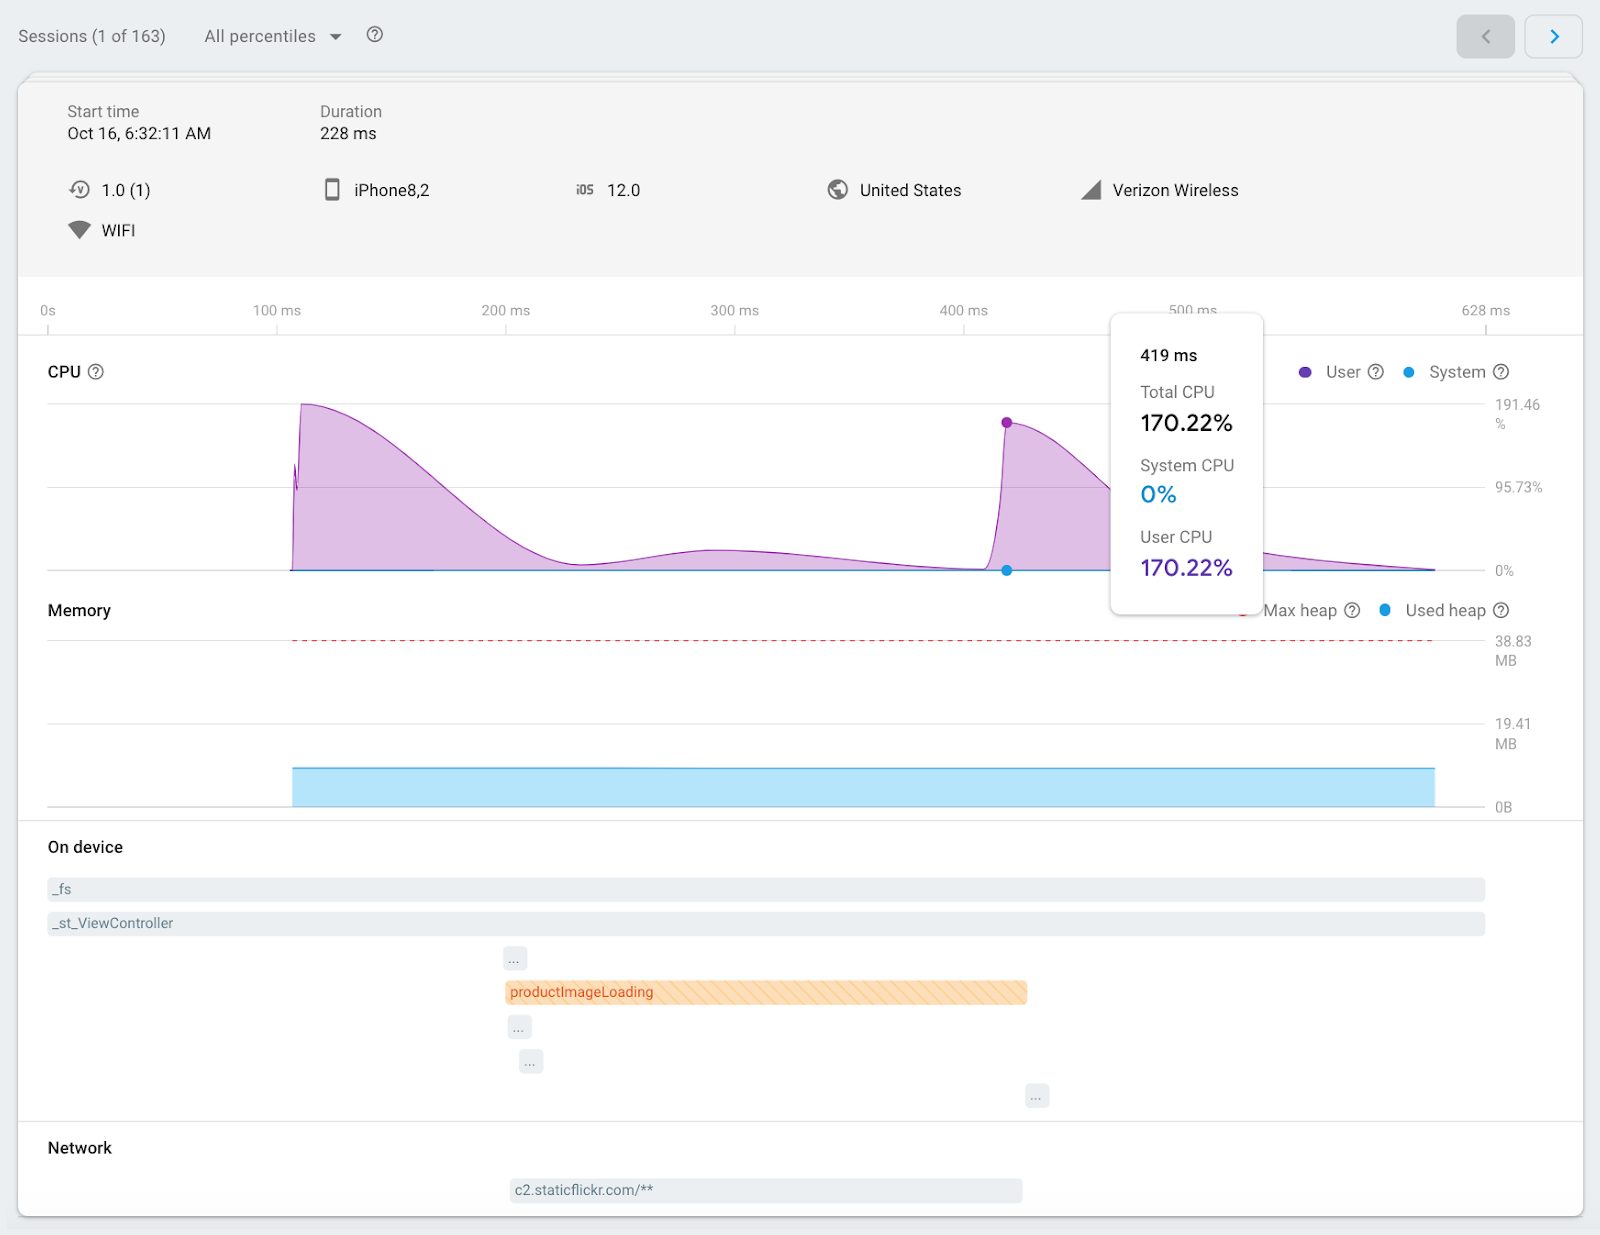The width and height of the screenshot is (1600, 1235).
Task: Click the purple User legend dot
Action: click(x=1305, y=372)
